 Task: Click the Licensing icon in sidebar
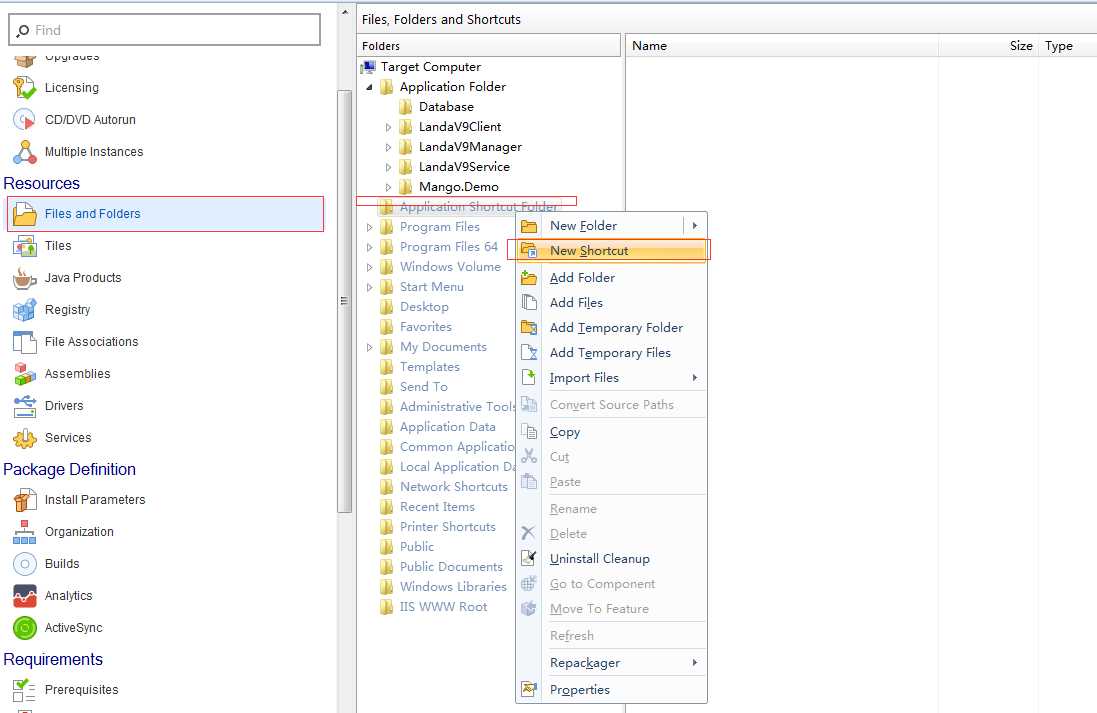click(24, 88)
